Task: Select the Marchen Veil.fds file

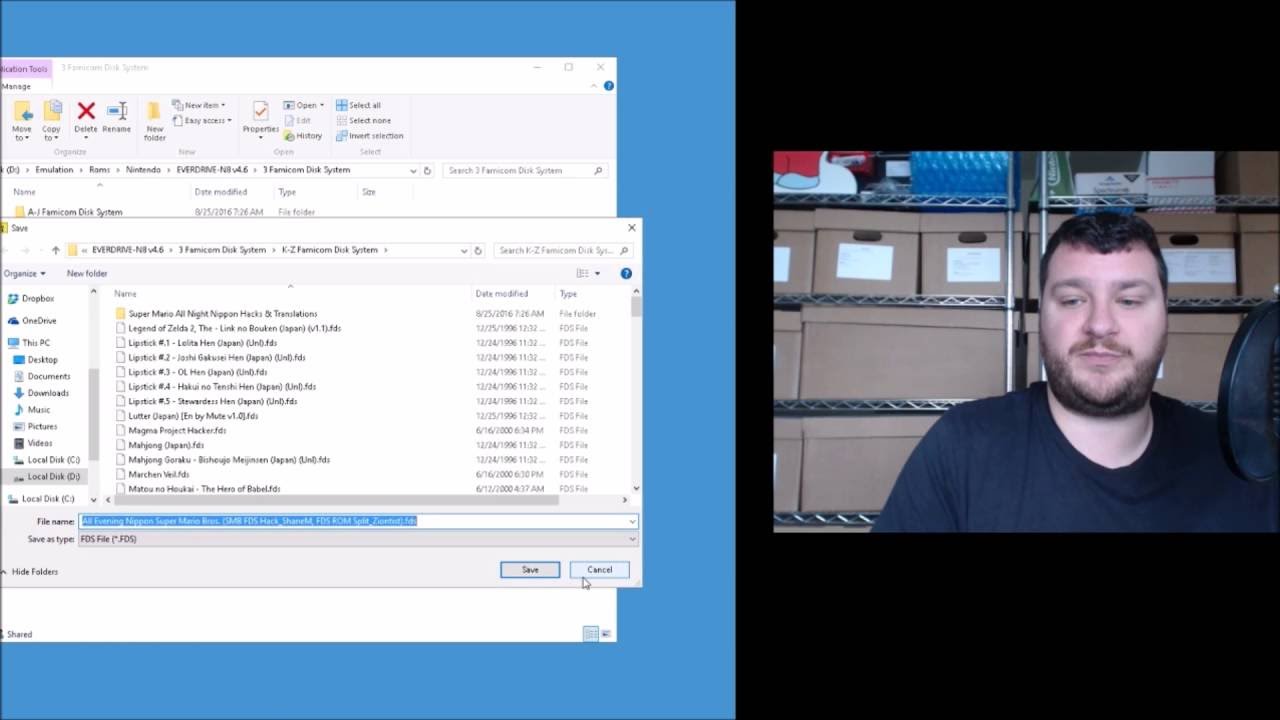Action: click(159, 474)
